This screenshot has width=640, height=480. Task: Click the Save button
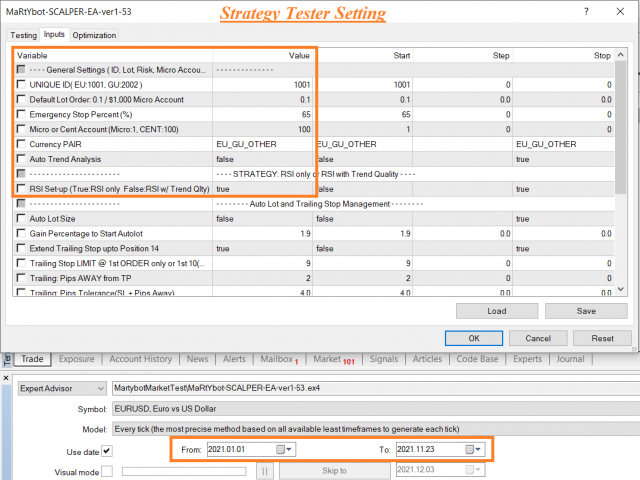pyautogui.click(x=586, y=311)
